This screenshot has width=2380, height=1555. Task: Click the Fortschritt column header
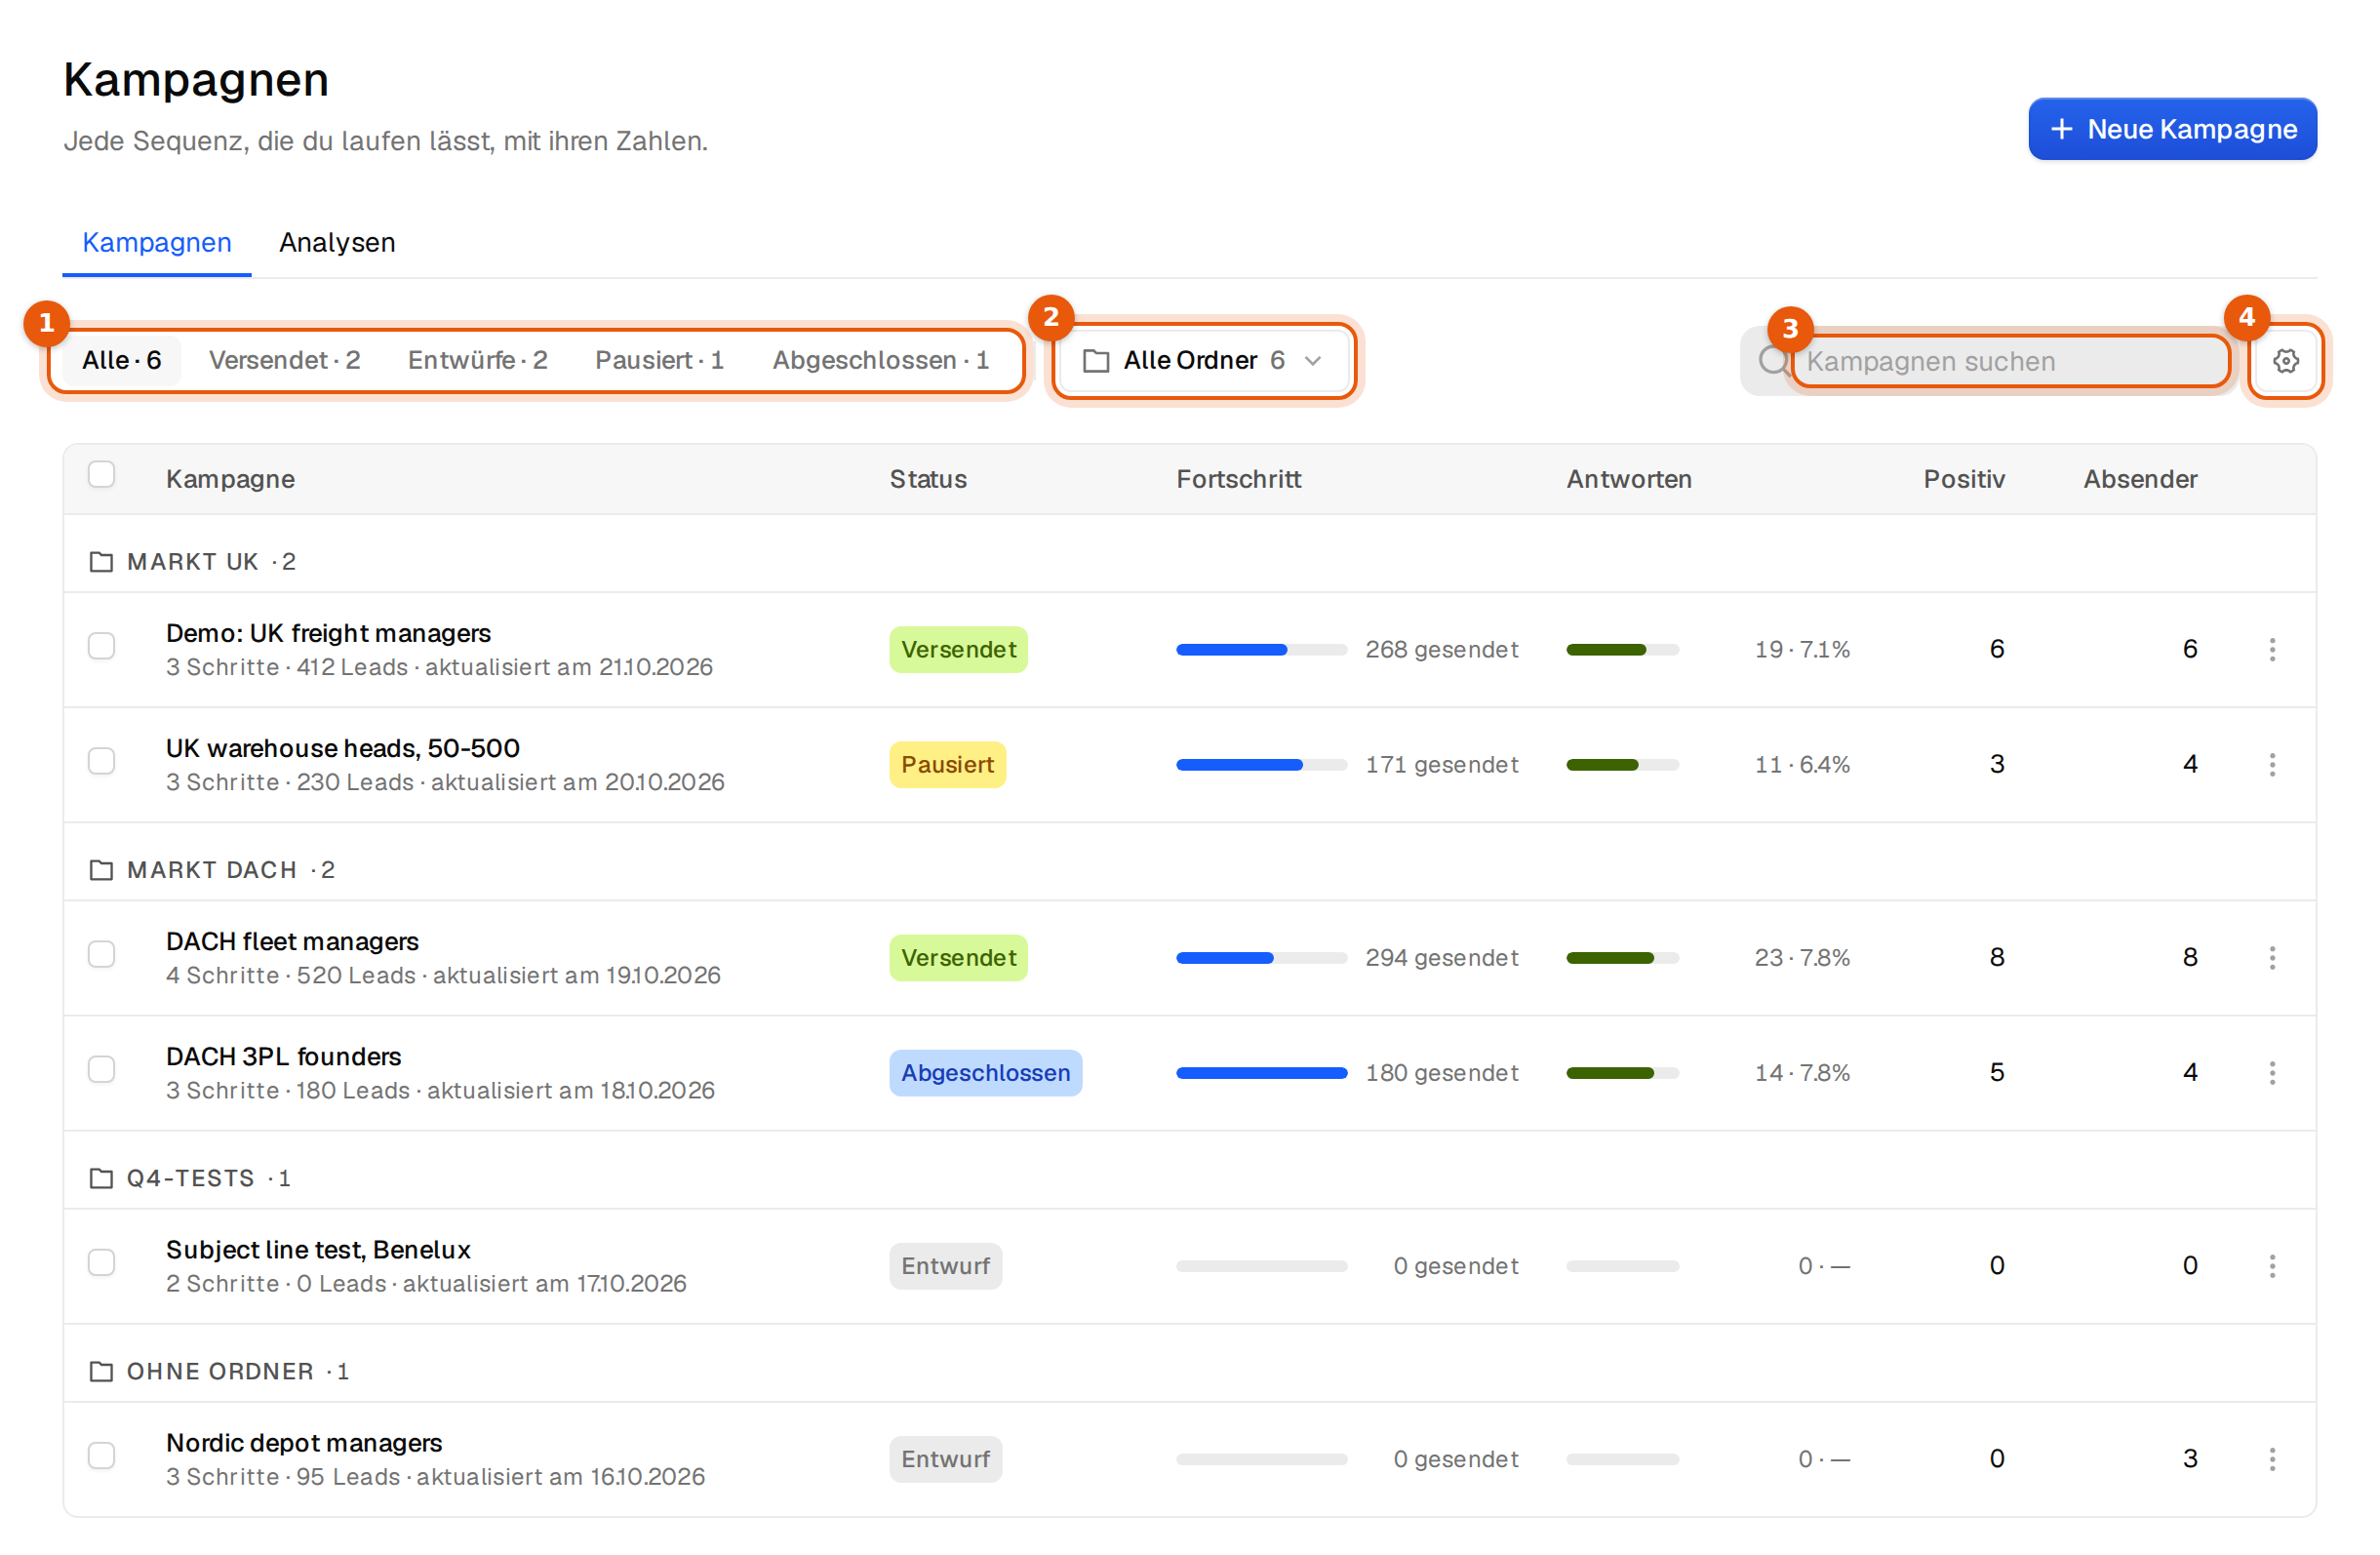tap(1238, 479)
